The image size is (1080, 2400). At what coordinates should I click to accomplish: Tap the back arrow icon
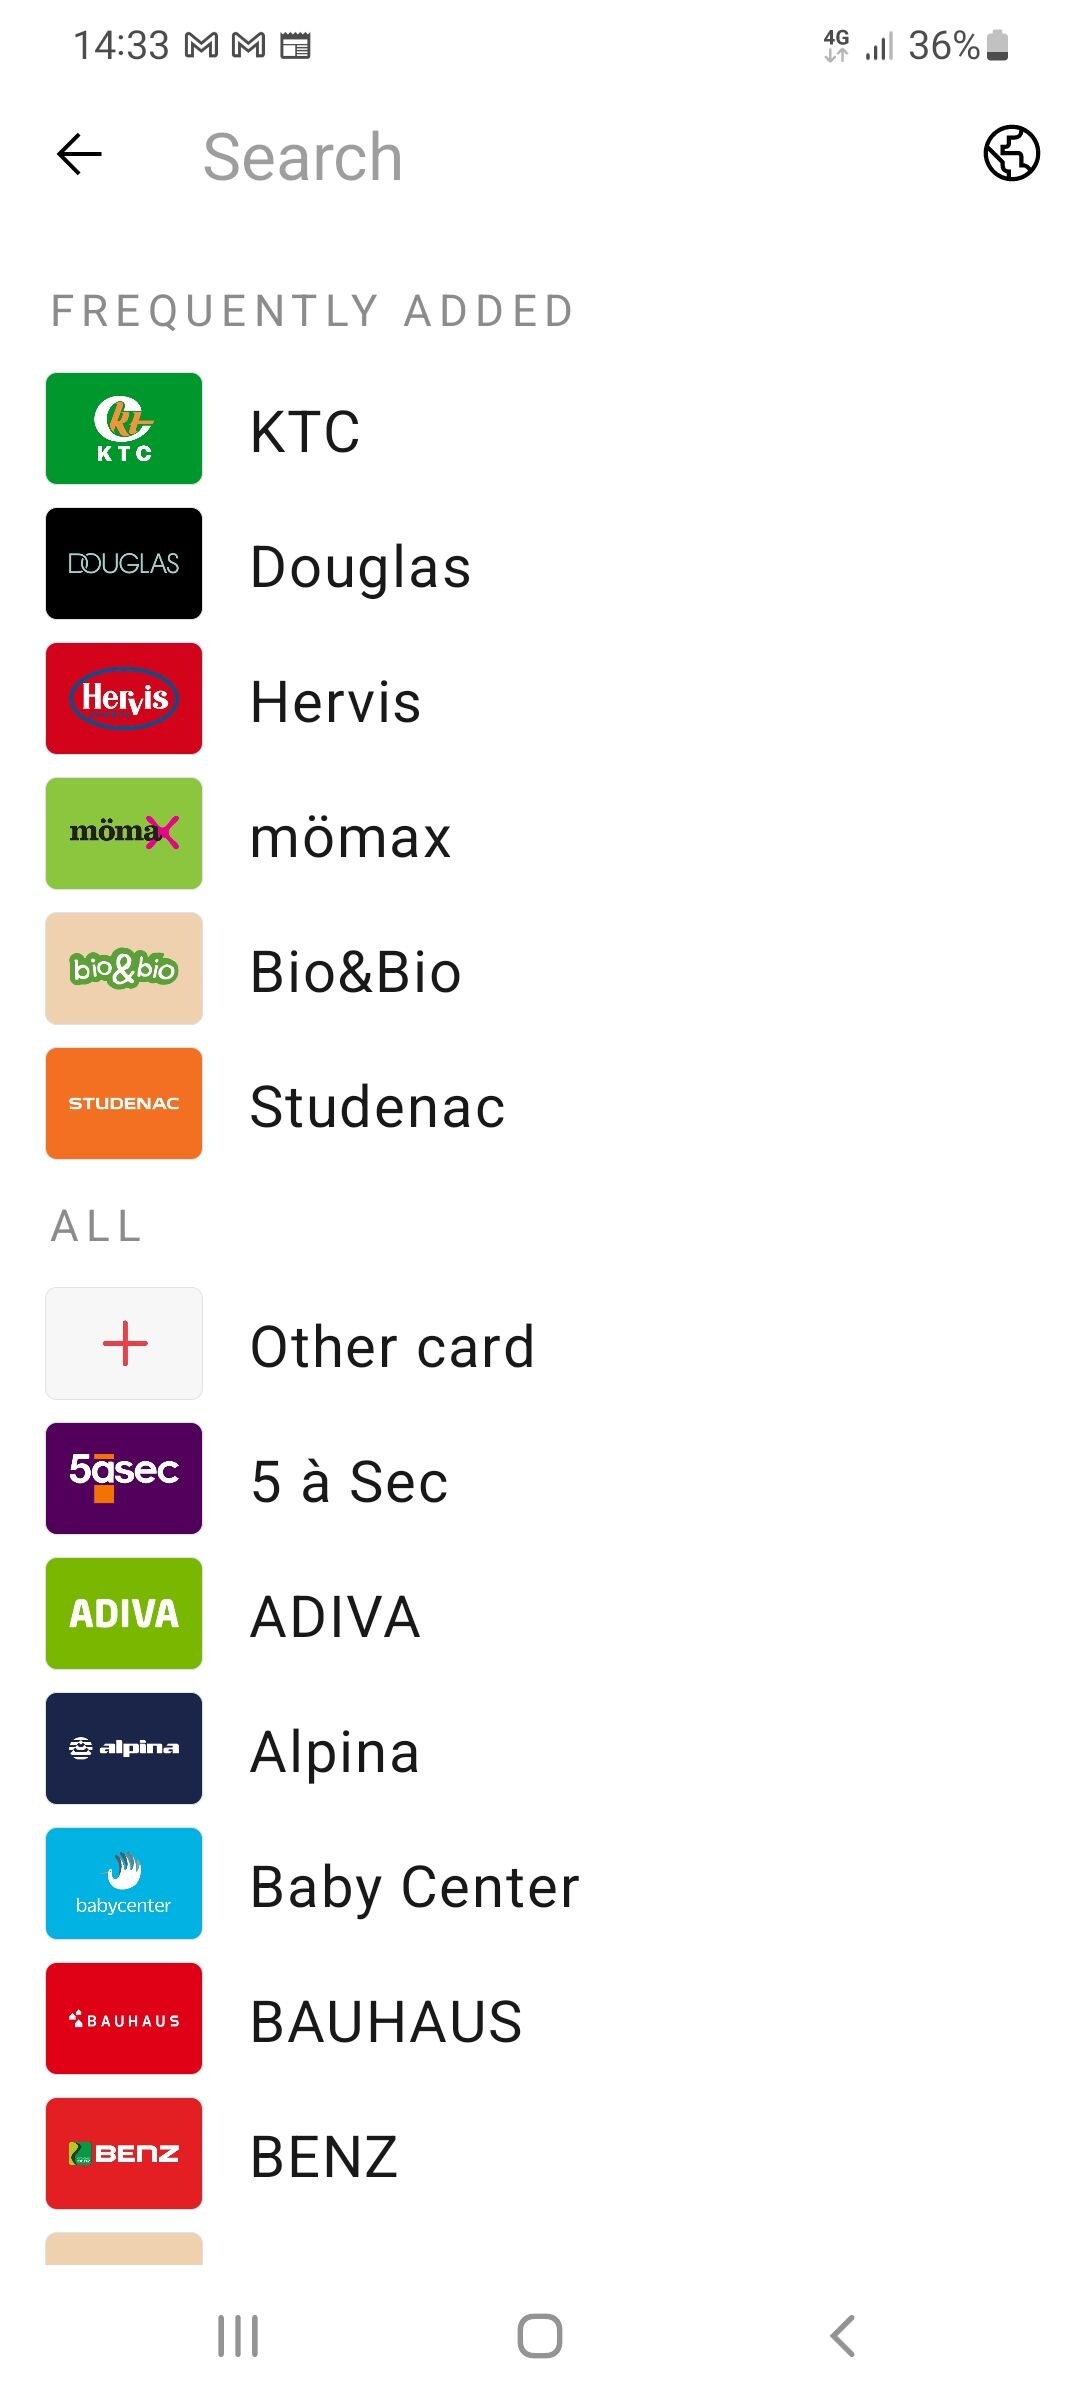[80, 155]
